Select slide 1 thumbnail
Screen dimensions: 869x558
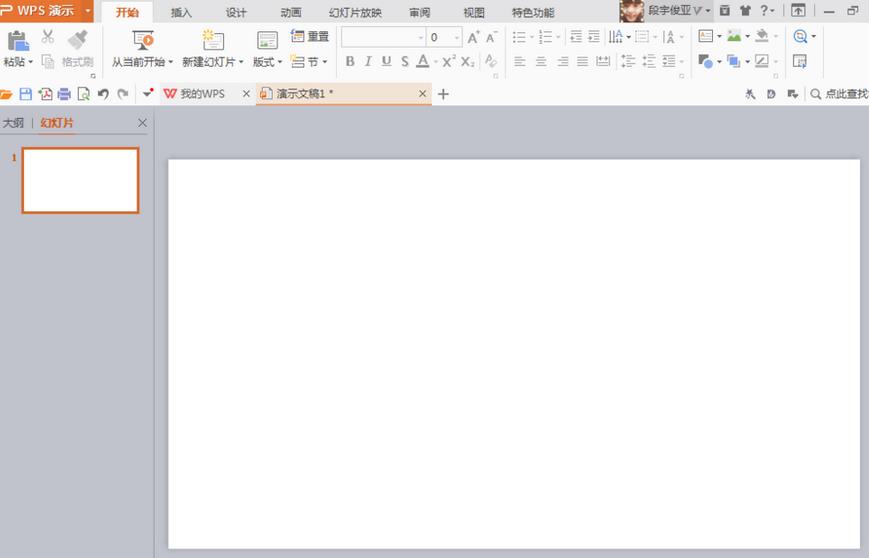point(80,180)
